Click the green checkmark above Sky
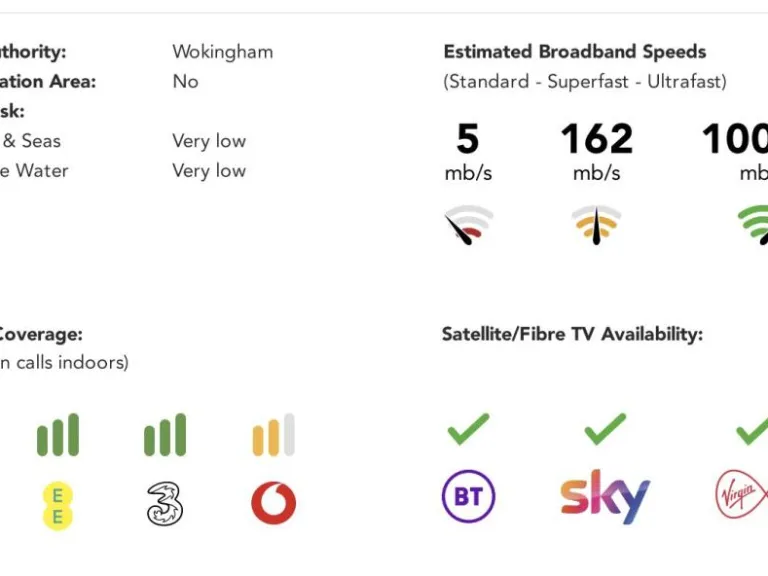Viewport: 768px width, 576px height. [x=605, y=429]
